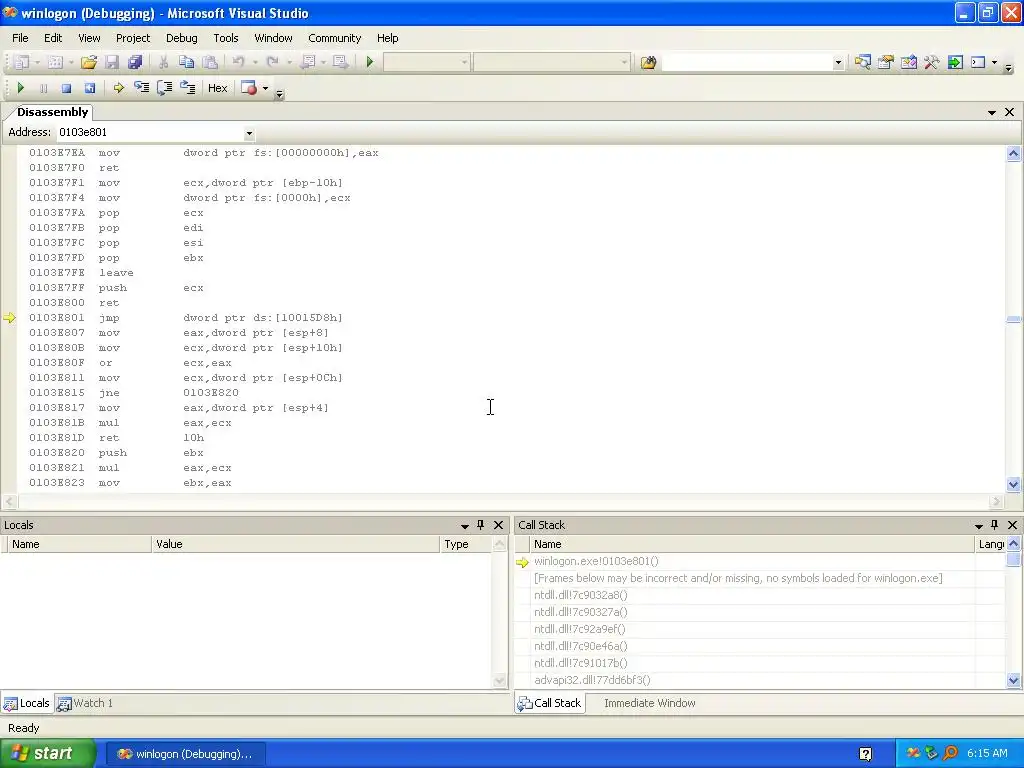This screenshot has height=768, width=1024.
Task: Open the File menu
Action: [20, 38]
